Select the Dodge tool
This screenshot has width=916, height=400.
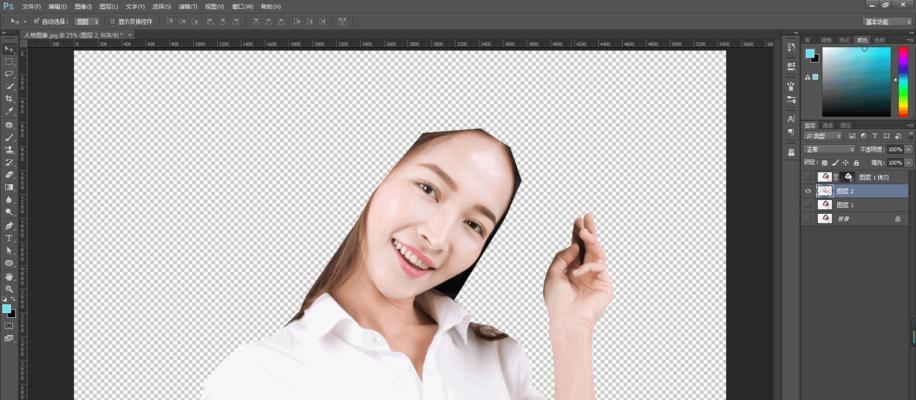[9, 212]
